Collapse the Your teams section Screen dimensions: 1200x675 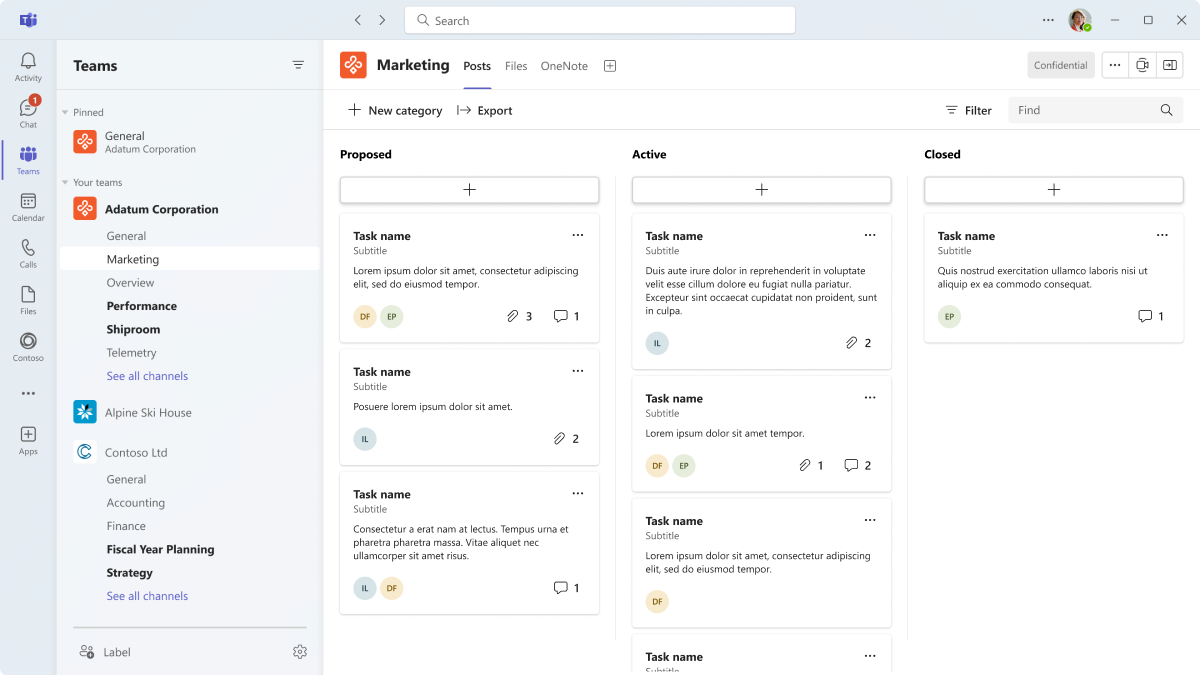tap(65, 183)
